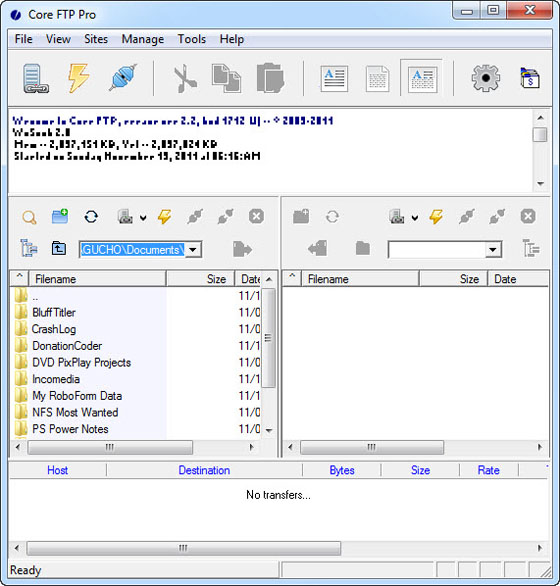The width and height of the screenshot is (560, 586).
Task: Sort remote files by Filename column
Action: 360,279
